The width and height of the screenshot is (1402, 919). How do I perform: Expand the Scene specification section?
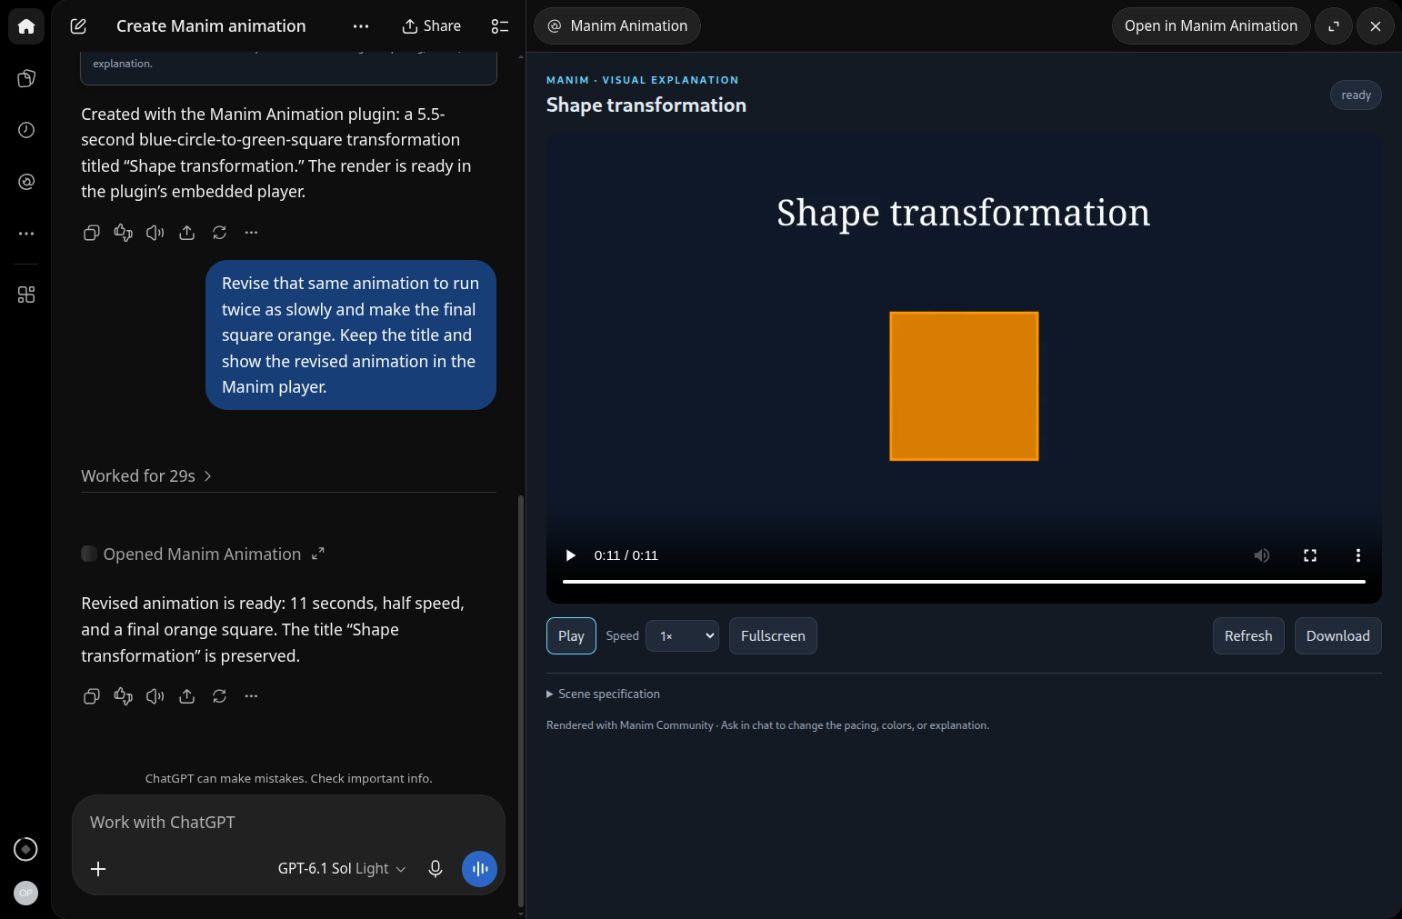click(603, 694)
